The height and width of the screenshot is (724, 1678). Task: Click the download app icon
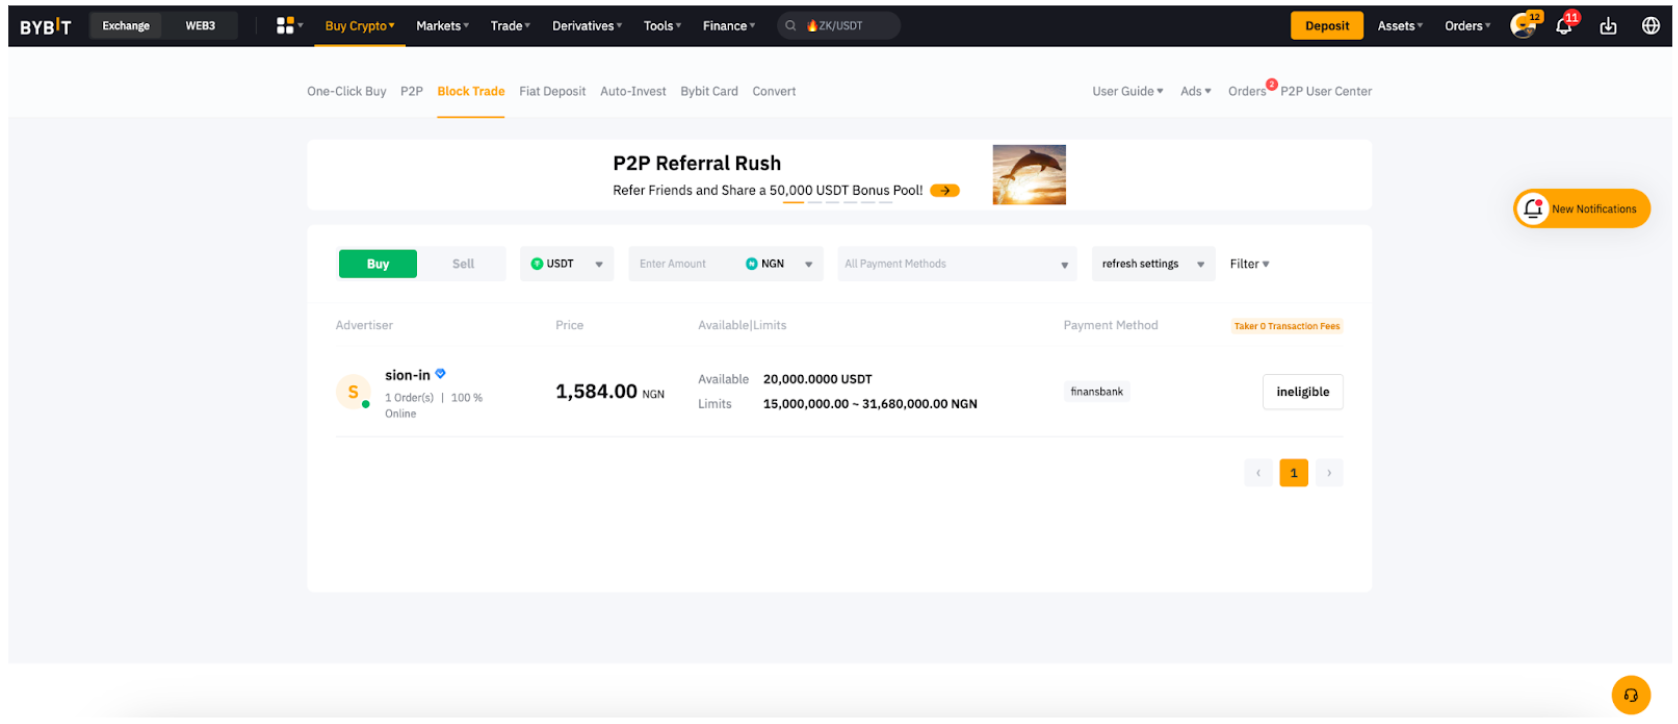pos(1608,26)
